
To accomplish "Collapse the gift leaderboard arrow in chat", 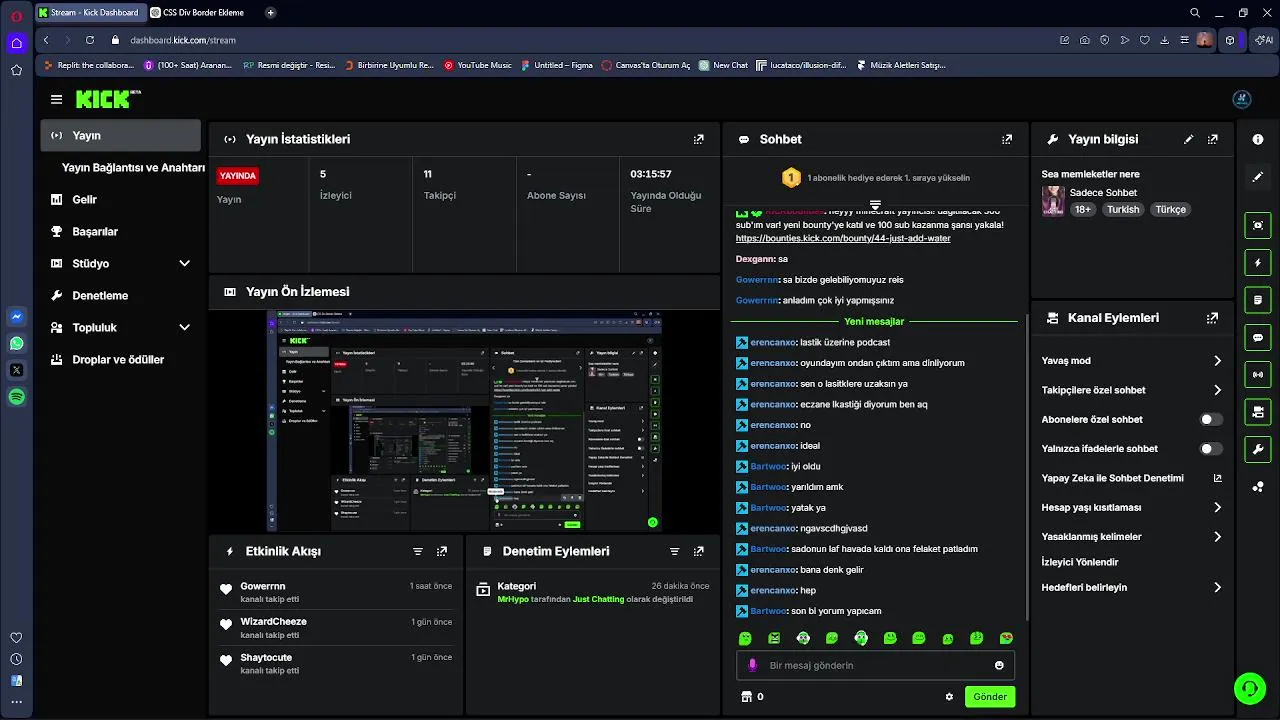I will tap(875, 205).
